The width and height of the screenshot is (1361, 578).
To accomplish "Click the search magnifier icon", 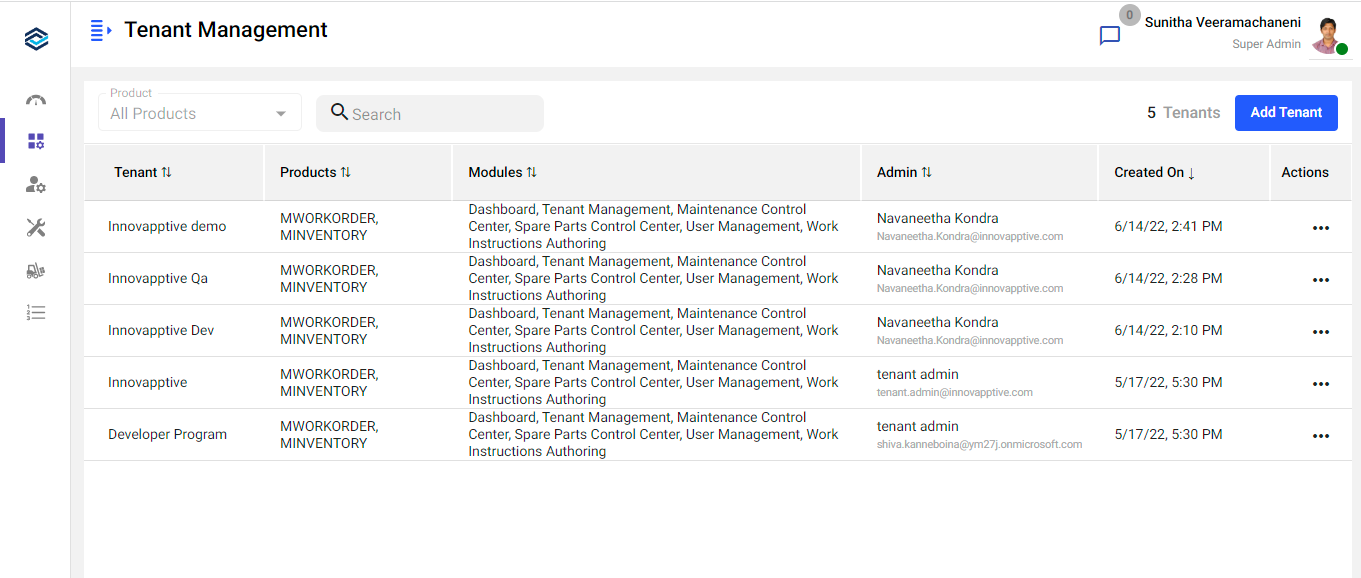I will tap(339, 113).
